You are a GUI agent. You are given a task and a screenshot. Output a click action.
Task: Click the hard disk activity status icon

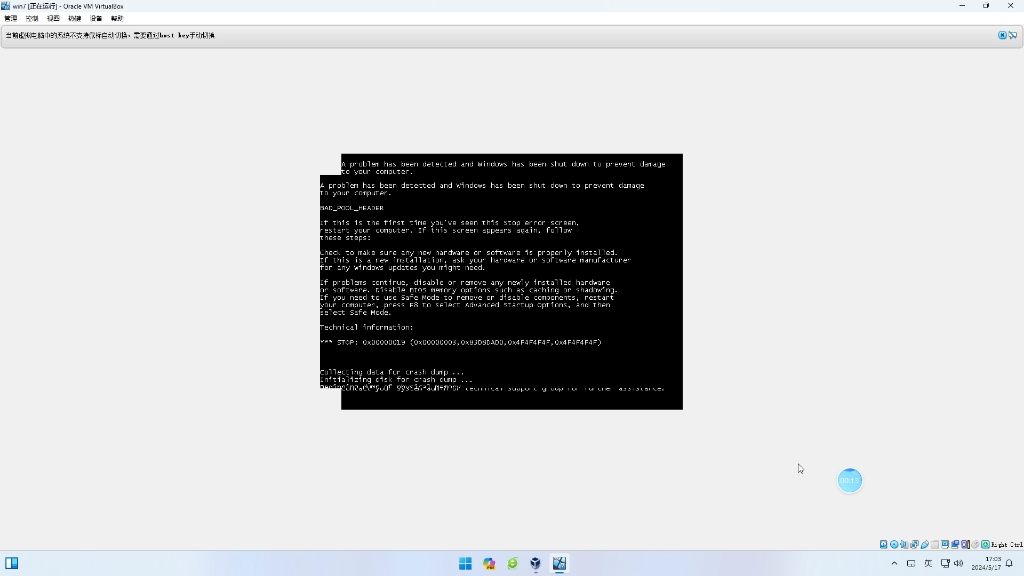click(884, 545)
